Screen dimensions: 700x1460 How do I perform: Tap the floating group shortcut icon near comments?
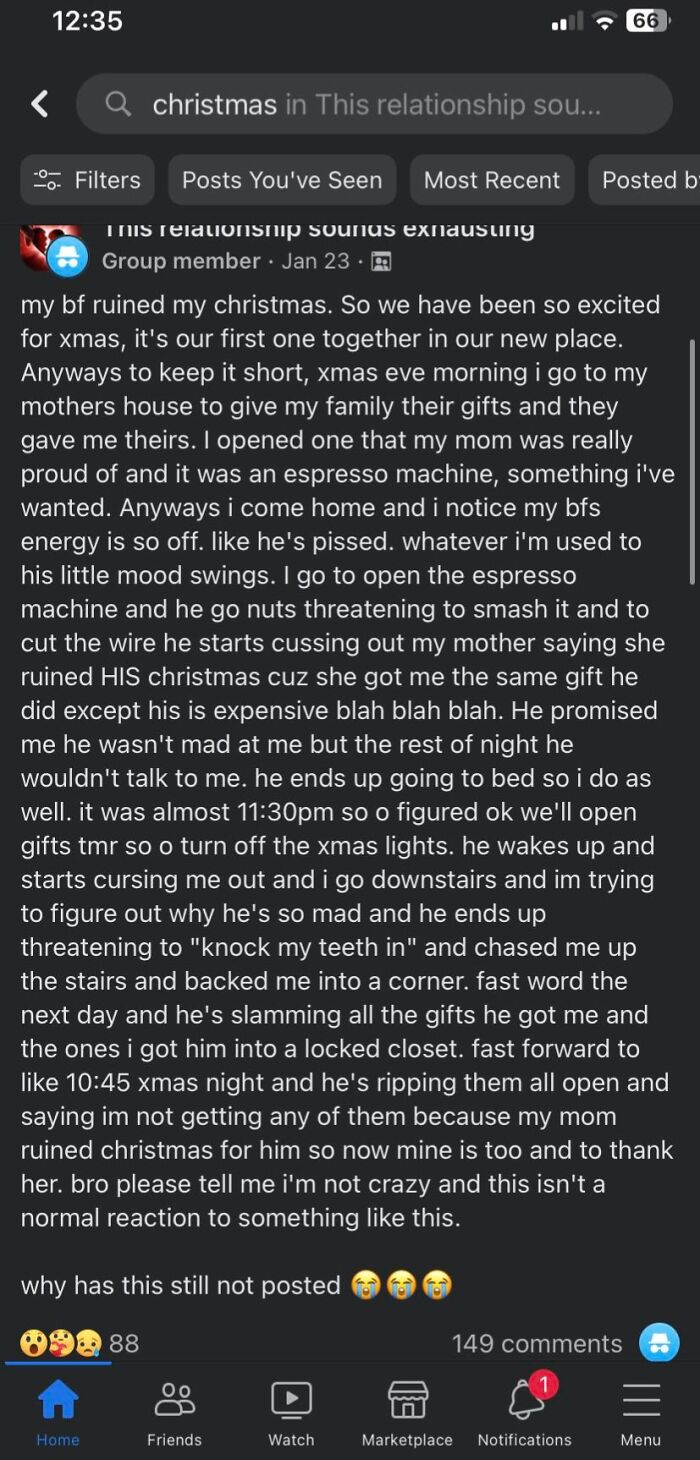click(659, 1343)
